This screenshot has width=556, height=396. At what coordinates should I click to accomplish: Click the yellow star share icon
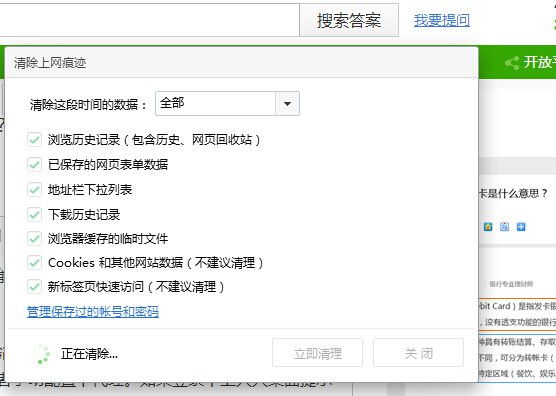488,227
